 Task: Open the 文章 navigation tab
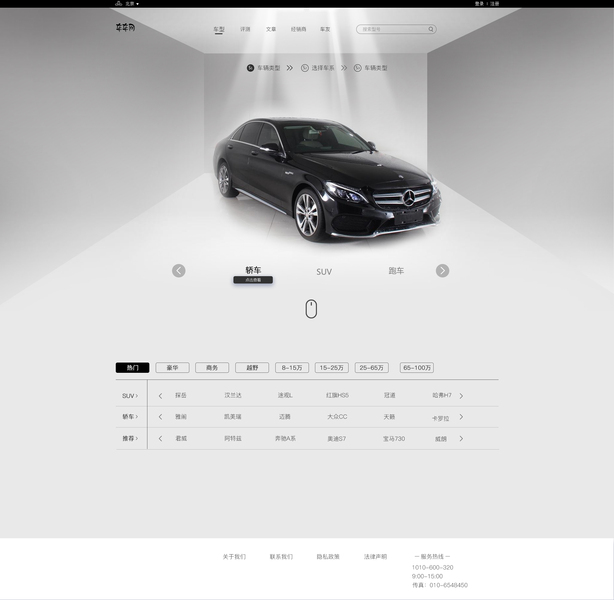click(271, 29)
